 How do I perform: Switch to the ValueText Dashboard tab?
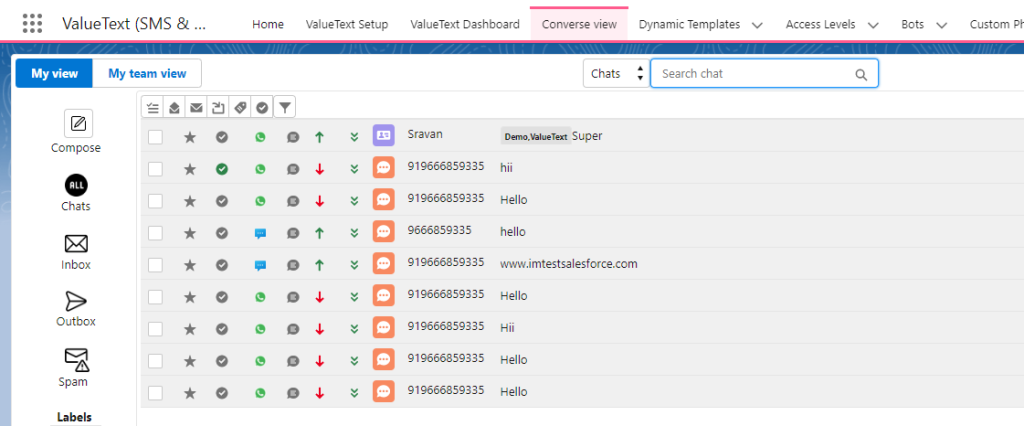[465, 25]
